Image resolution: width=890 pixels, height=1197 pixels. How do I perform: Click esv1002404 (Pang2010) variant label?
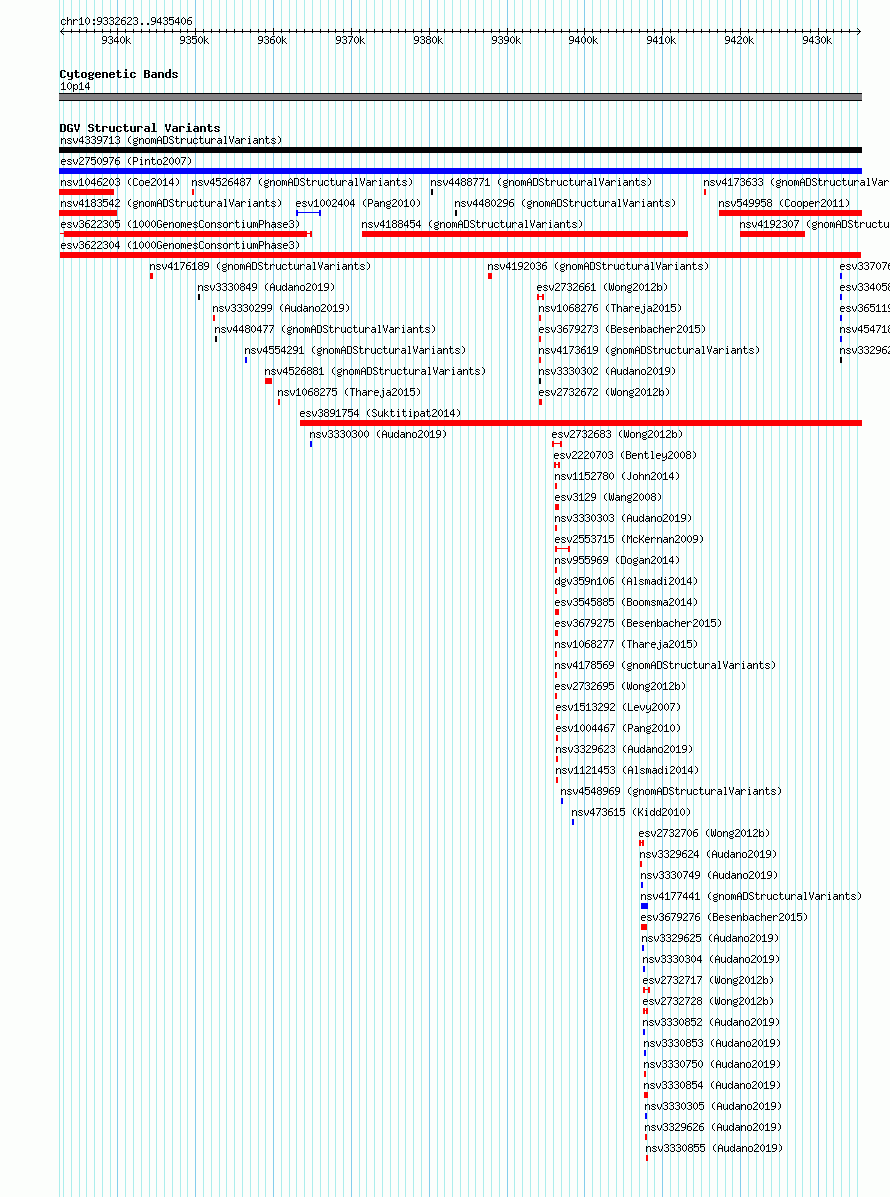[359, 203]
